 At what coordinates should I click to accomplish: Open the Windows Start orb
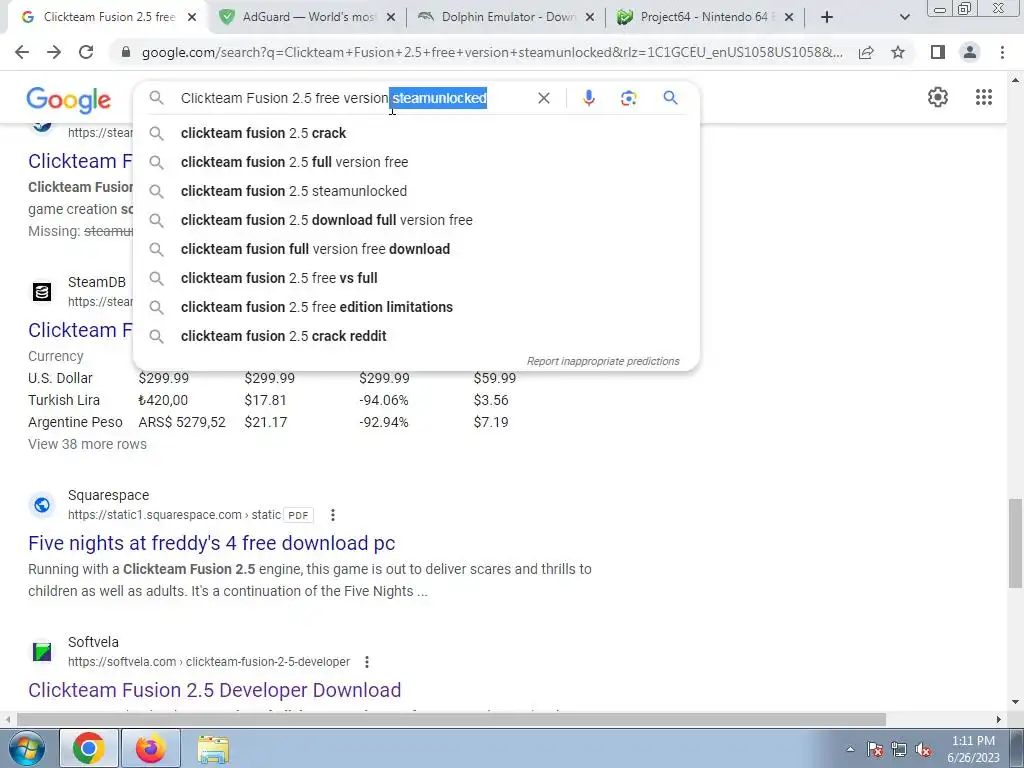tap(25, 748)
